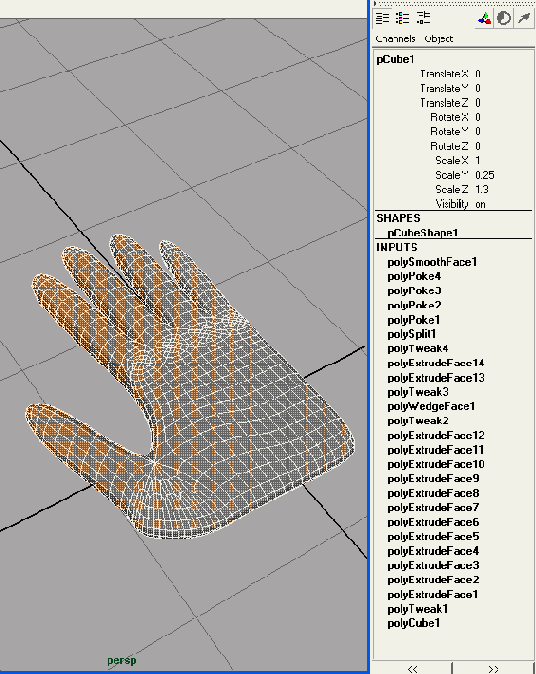Select the second channel box layout icon
Image resolution: width=536 pixels, height=674 pixels.
pyautogui.click(x=402, y=18)
